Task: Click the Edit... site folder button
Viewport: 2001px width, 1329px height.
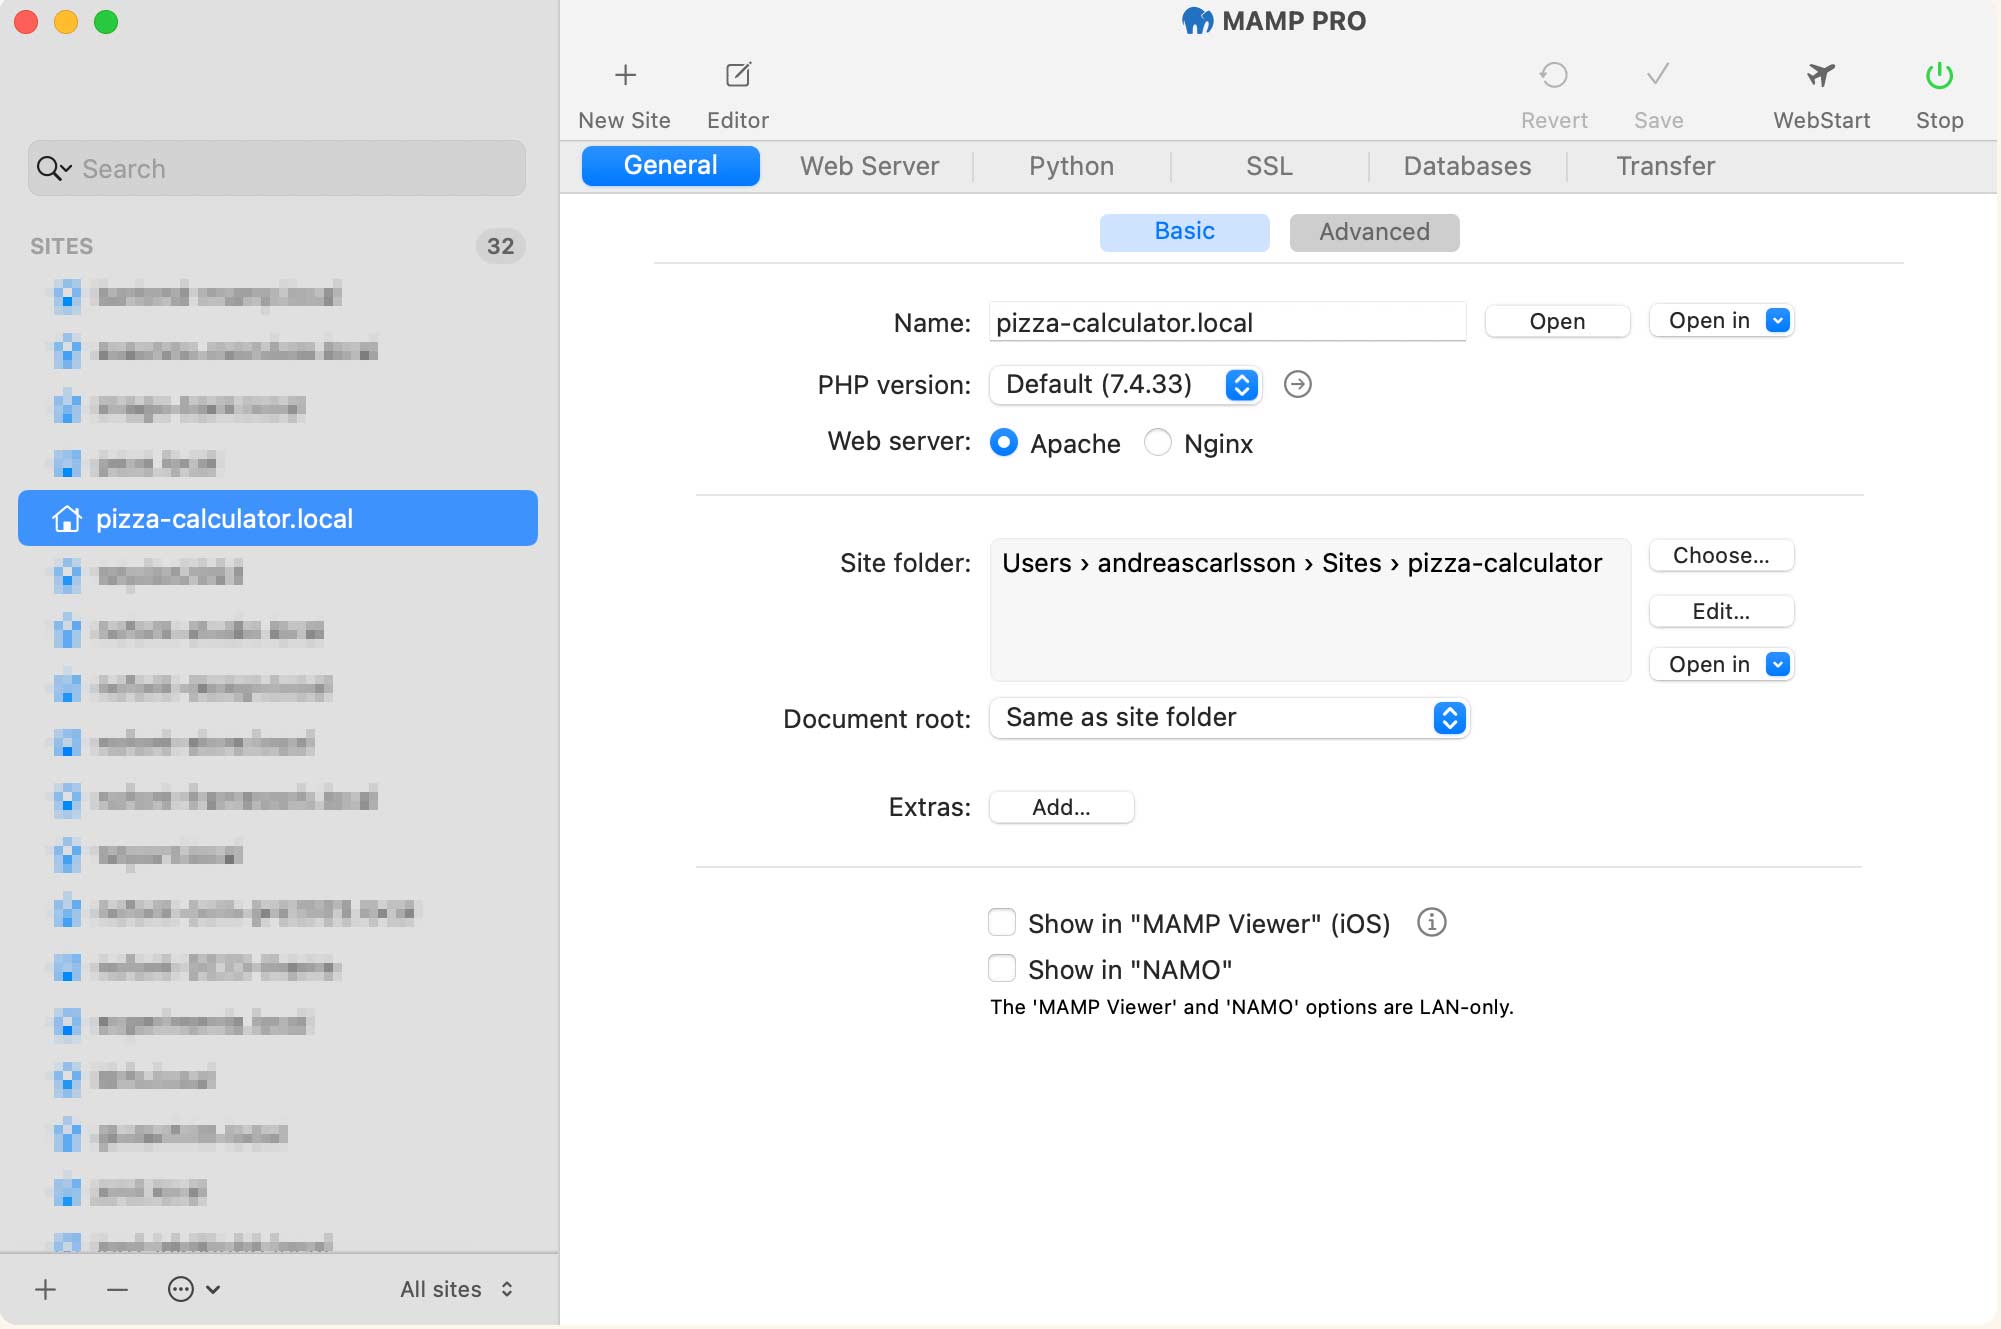Action: 1721,611
